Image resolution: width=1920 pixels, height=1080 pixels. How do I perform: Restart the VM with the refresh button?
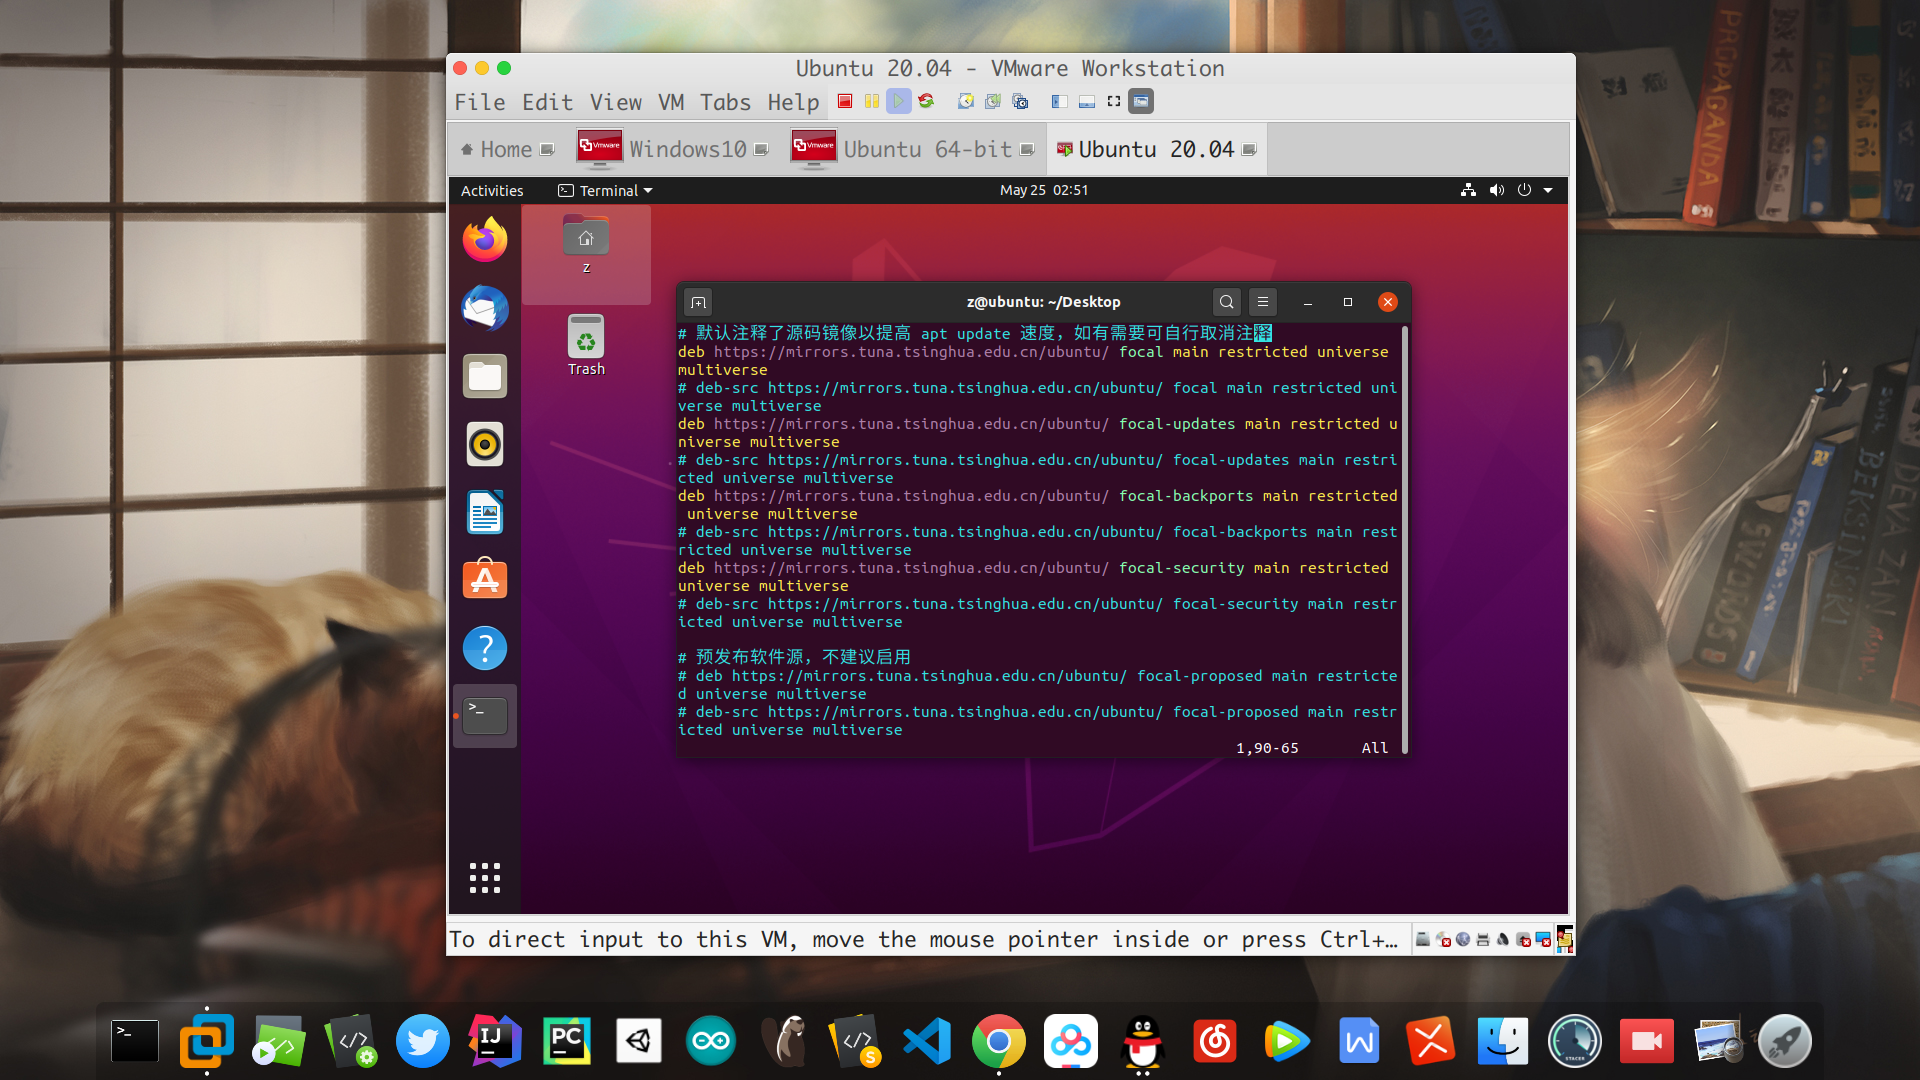(x=926, y=101)
